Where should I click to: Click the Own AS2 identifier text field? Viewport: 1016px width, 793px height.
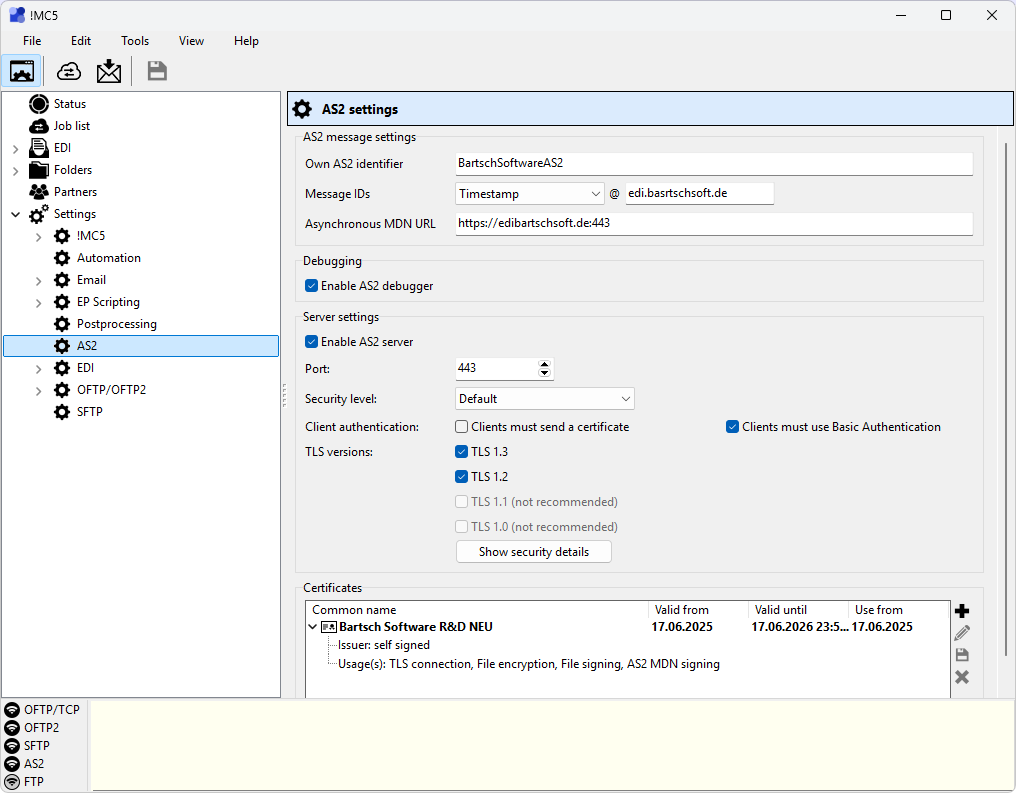(x=713, y=163)
